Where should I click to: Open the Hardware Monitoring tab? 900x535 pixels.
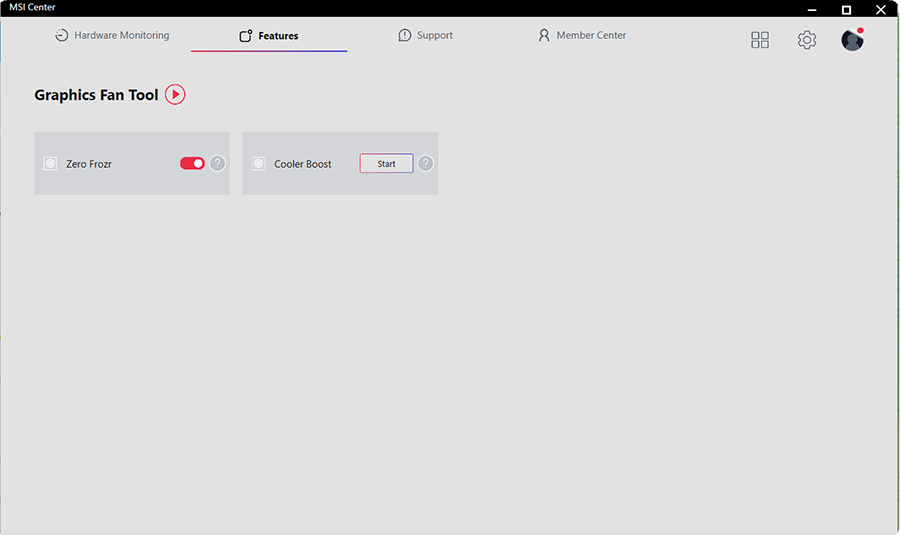112,36
